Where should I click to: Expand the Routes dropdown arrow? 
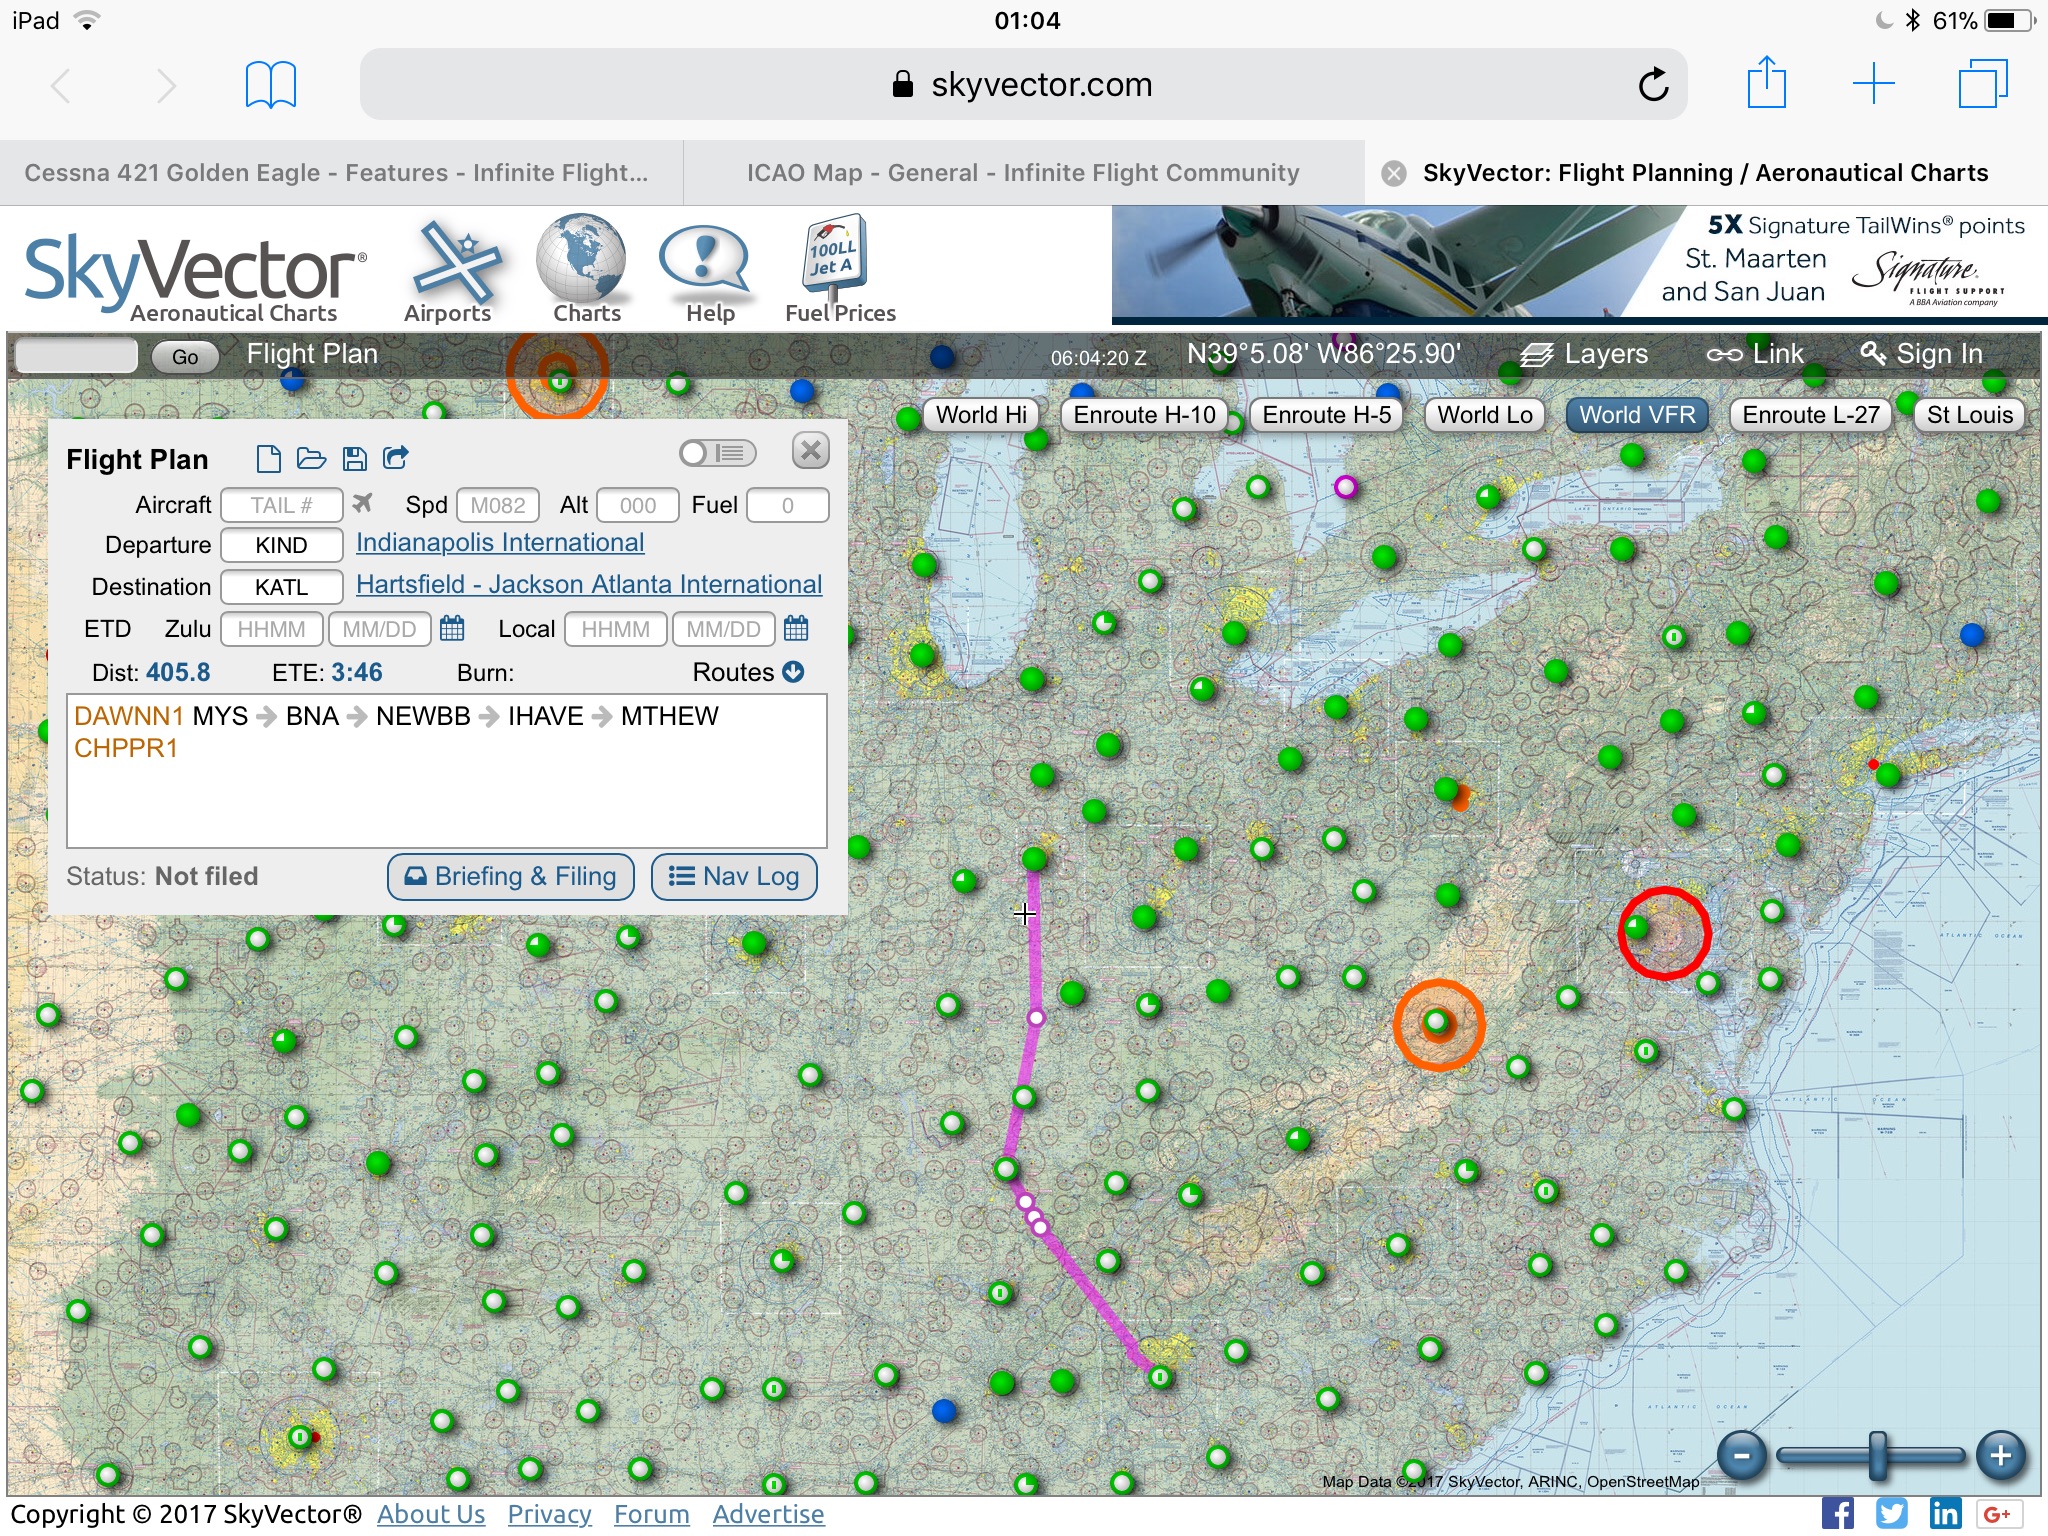coord(793,672)
